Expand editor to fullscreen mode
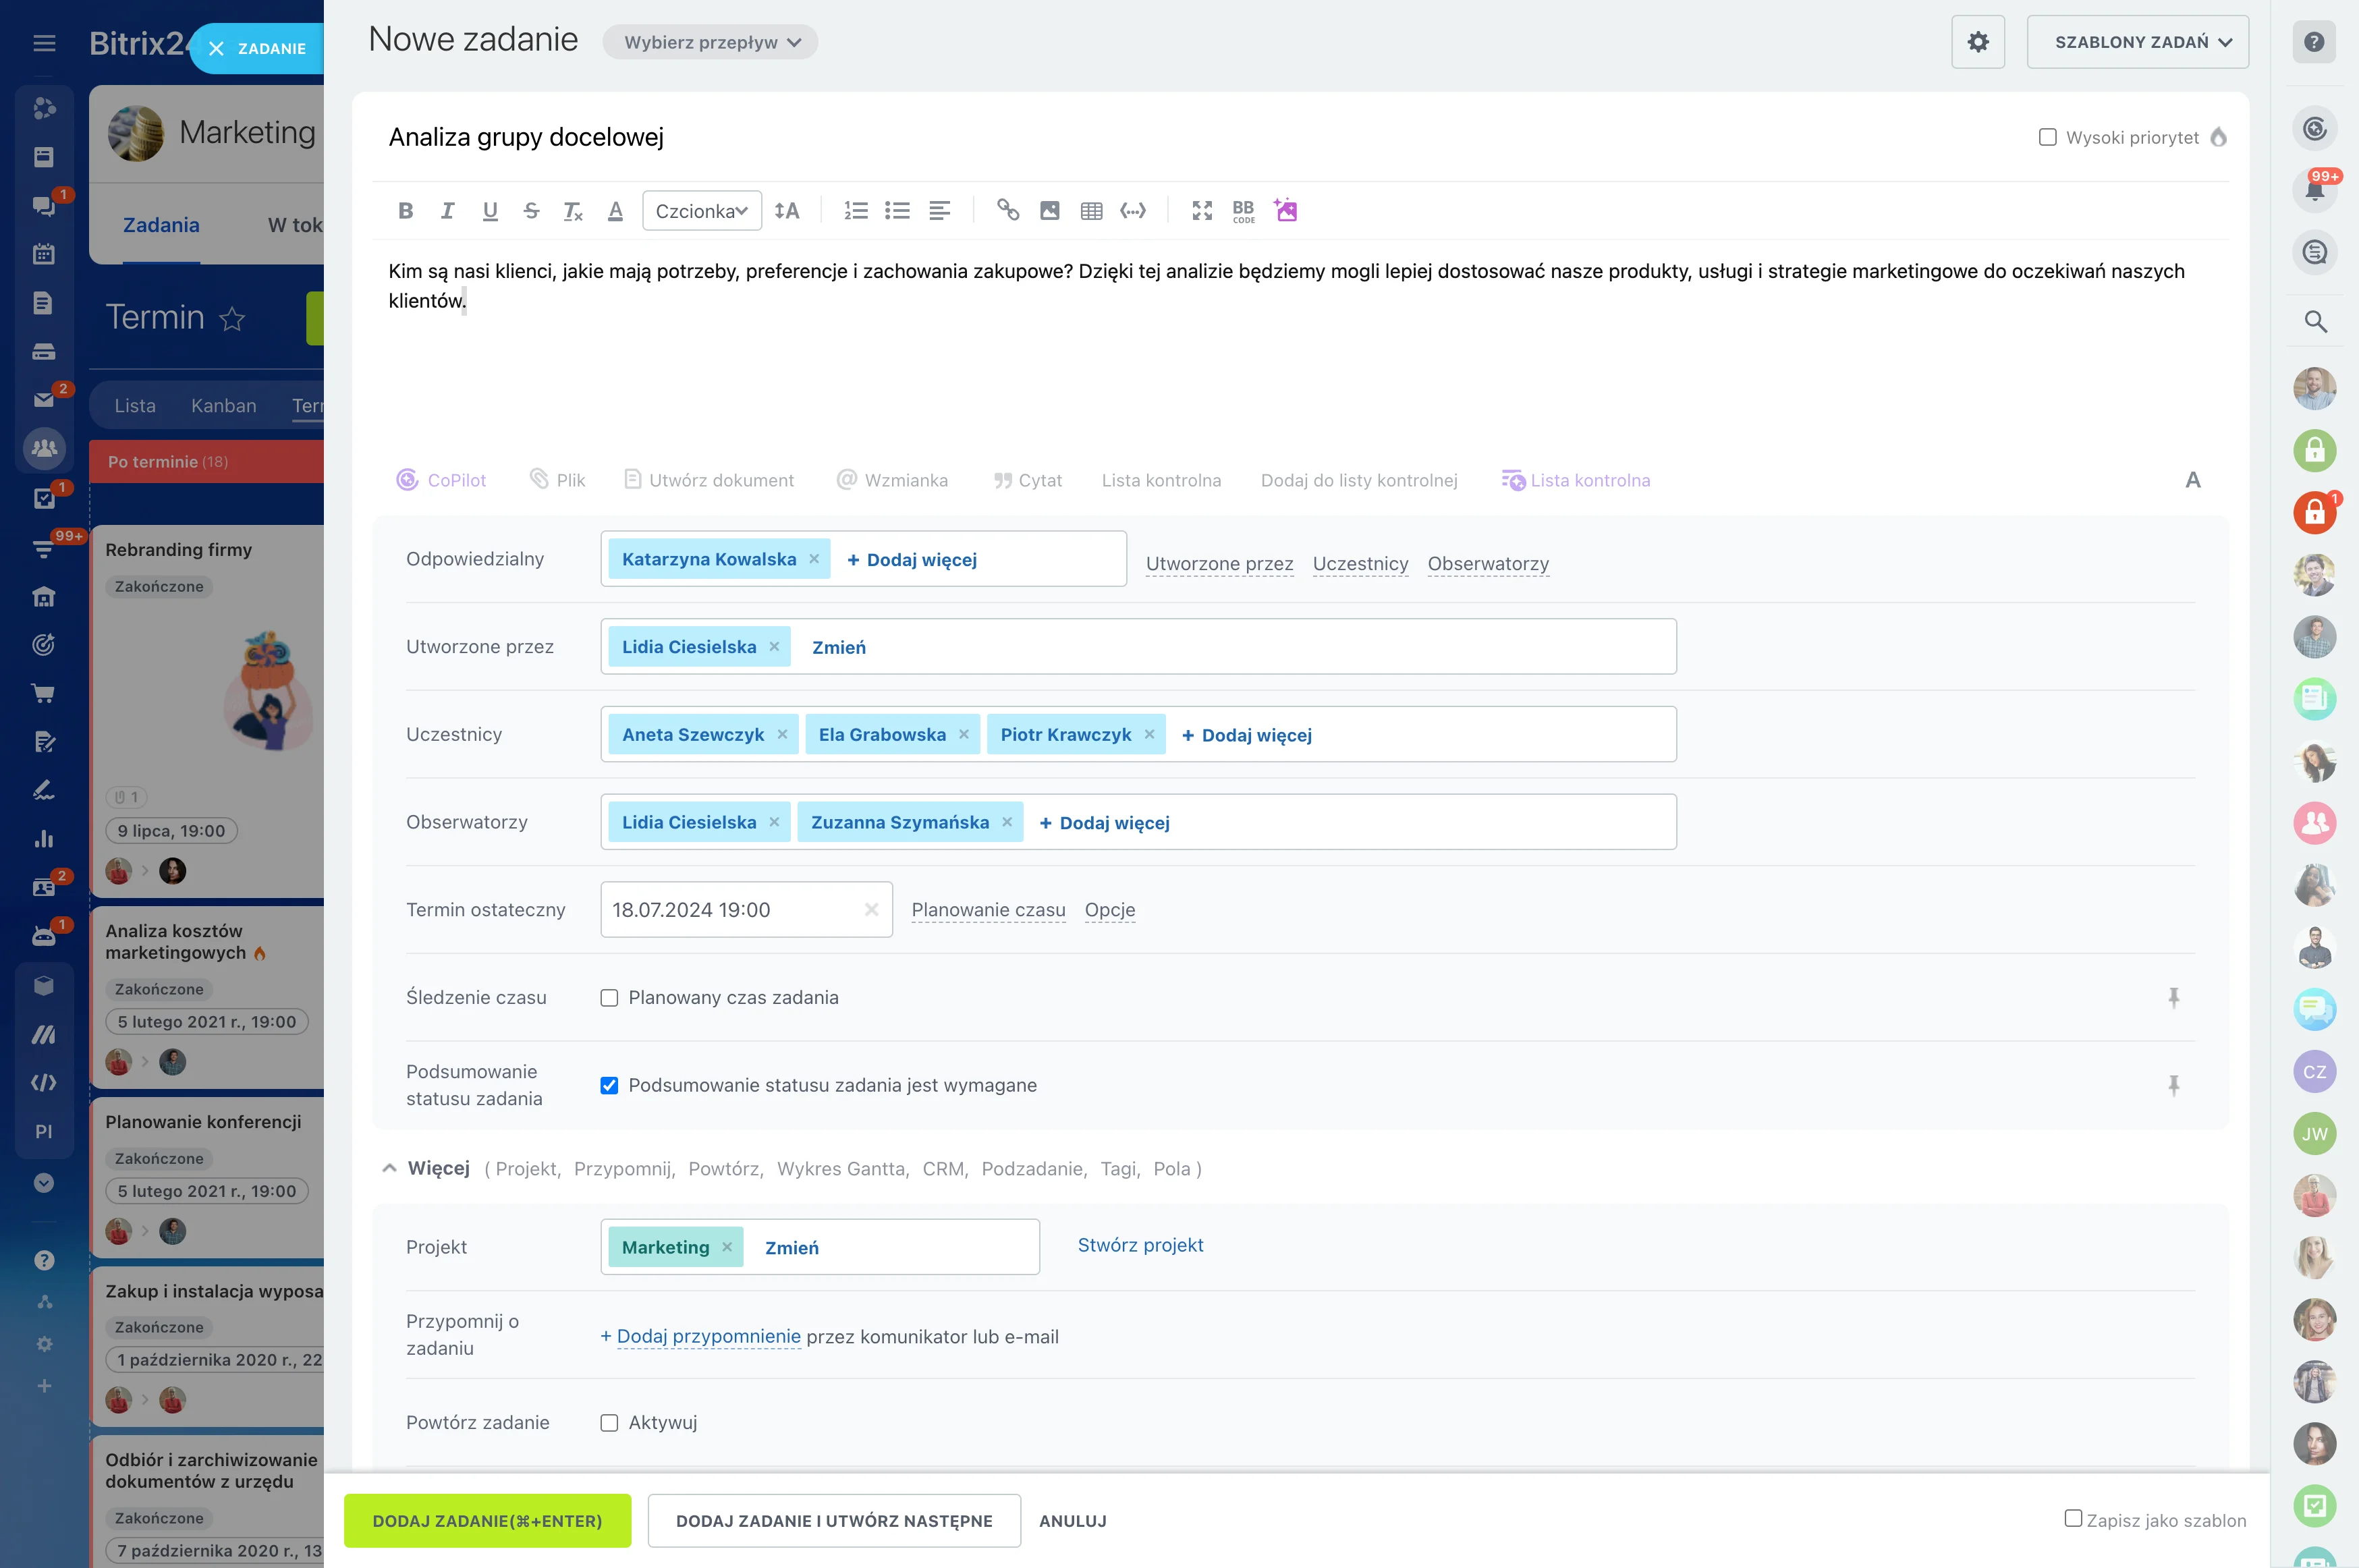The image size is (2359, 1568). pos(1202,211)
